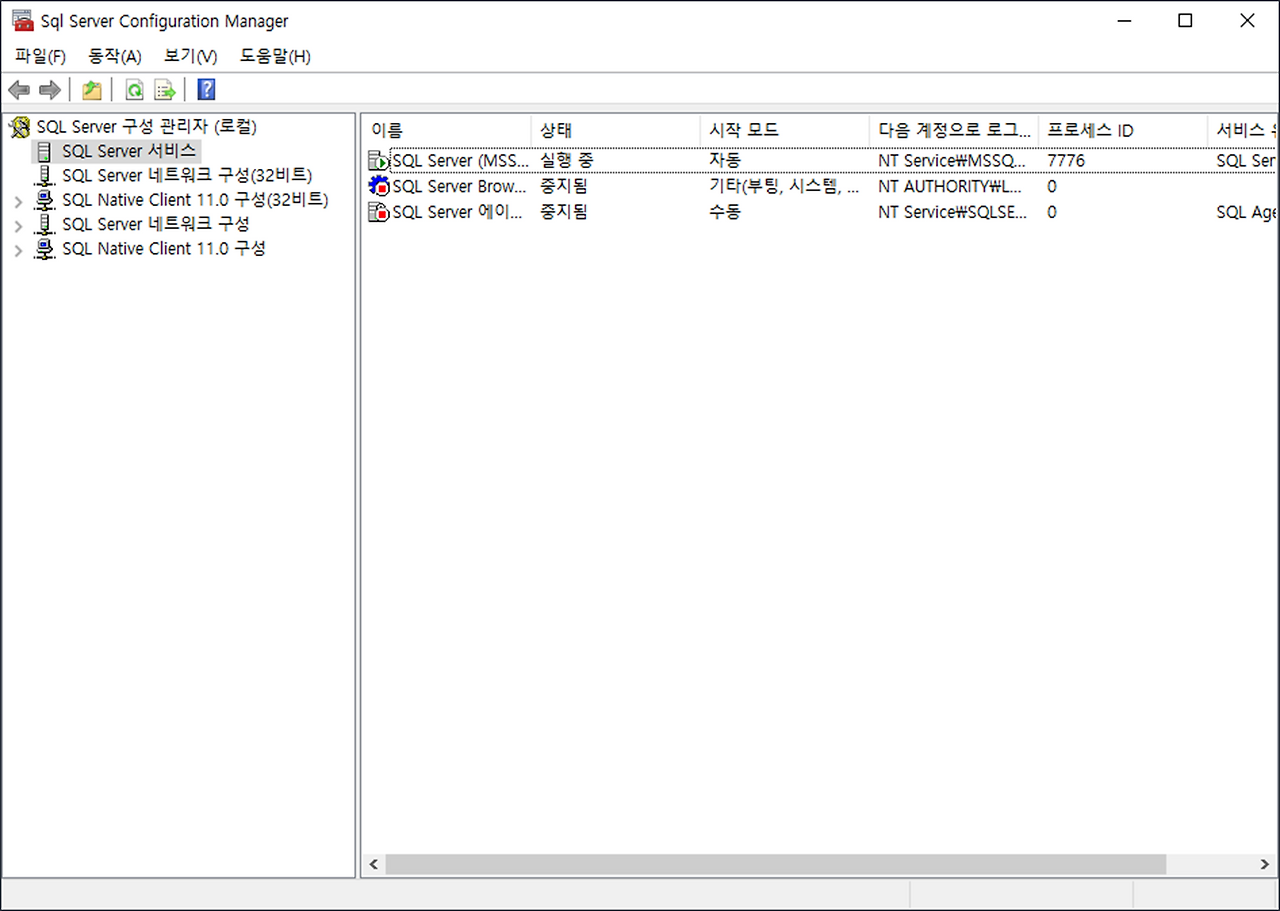This screenshot has height=911, width=1280.
Task: Open the 동작(A) menu
Action: click(113, 56)
